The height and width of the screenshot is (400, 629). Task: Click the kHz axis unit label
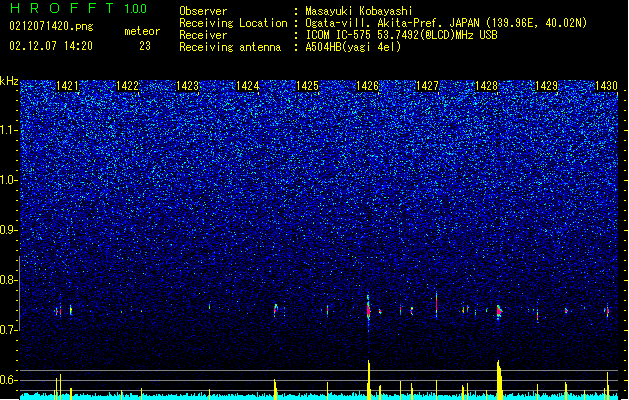pyautogui.click(x=9, y=81)
